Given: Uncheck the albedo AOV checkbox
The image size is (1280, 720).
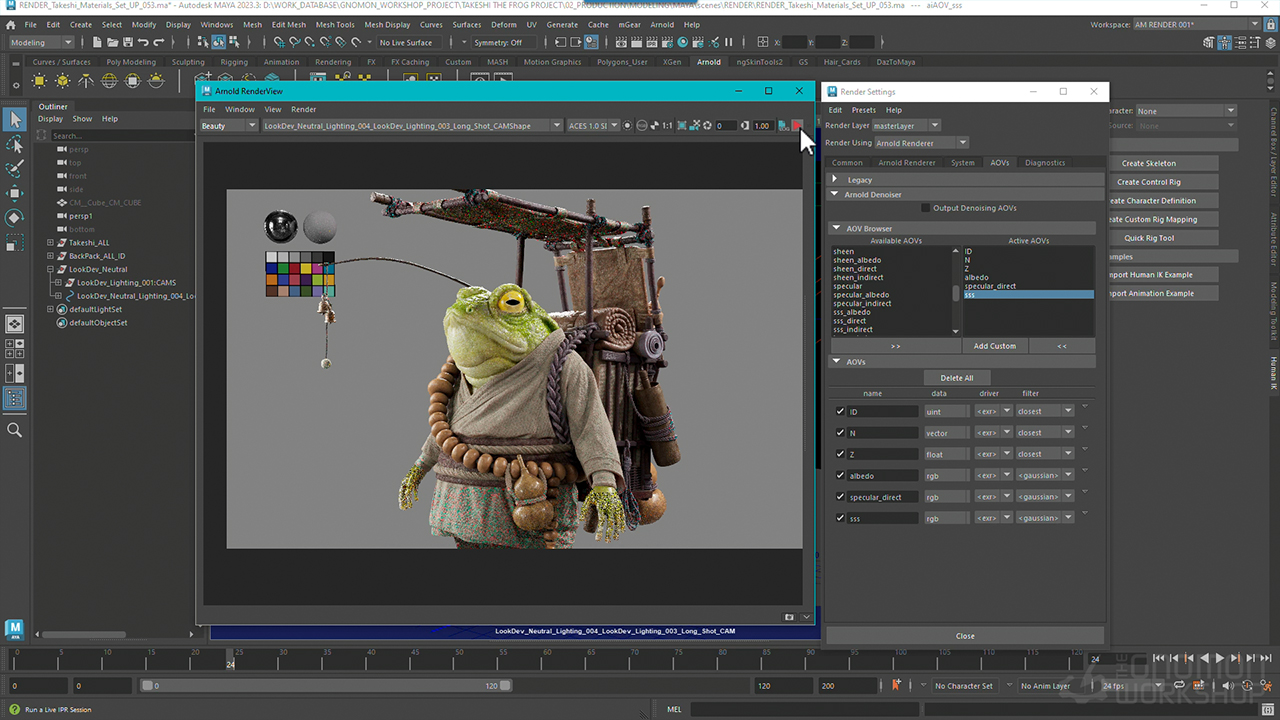Looking at the screenshot, I should pos(840,475).
